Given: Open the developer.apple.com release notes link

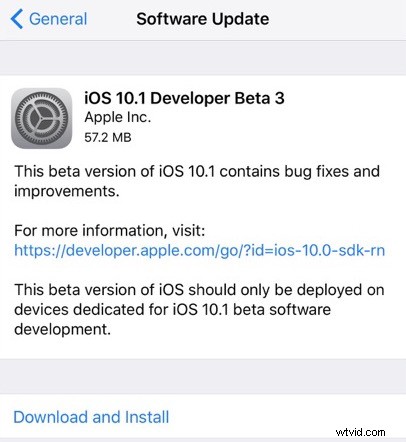Looking at the screenshot, I should pyautogui.click(x=200, y=250).
